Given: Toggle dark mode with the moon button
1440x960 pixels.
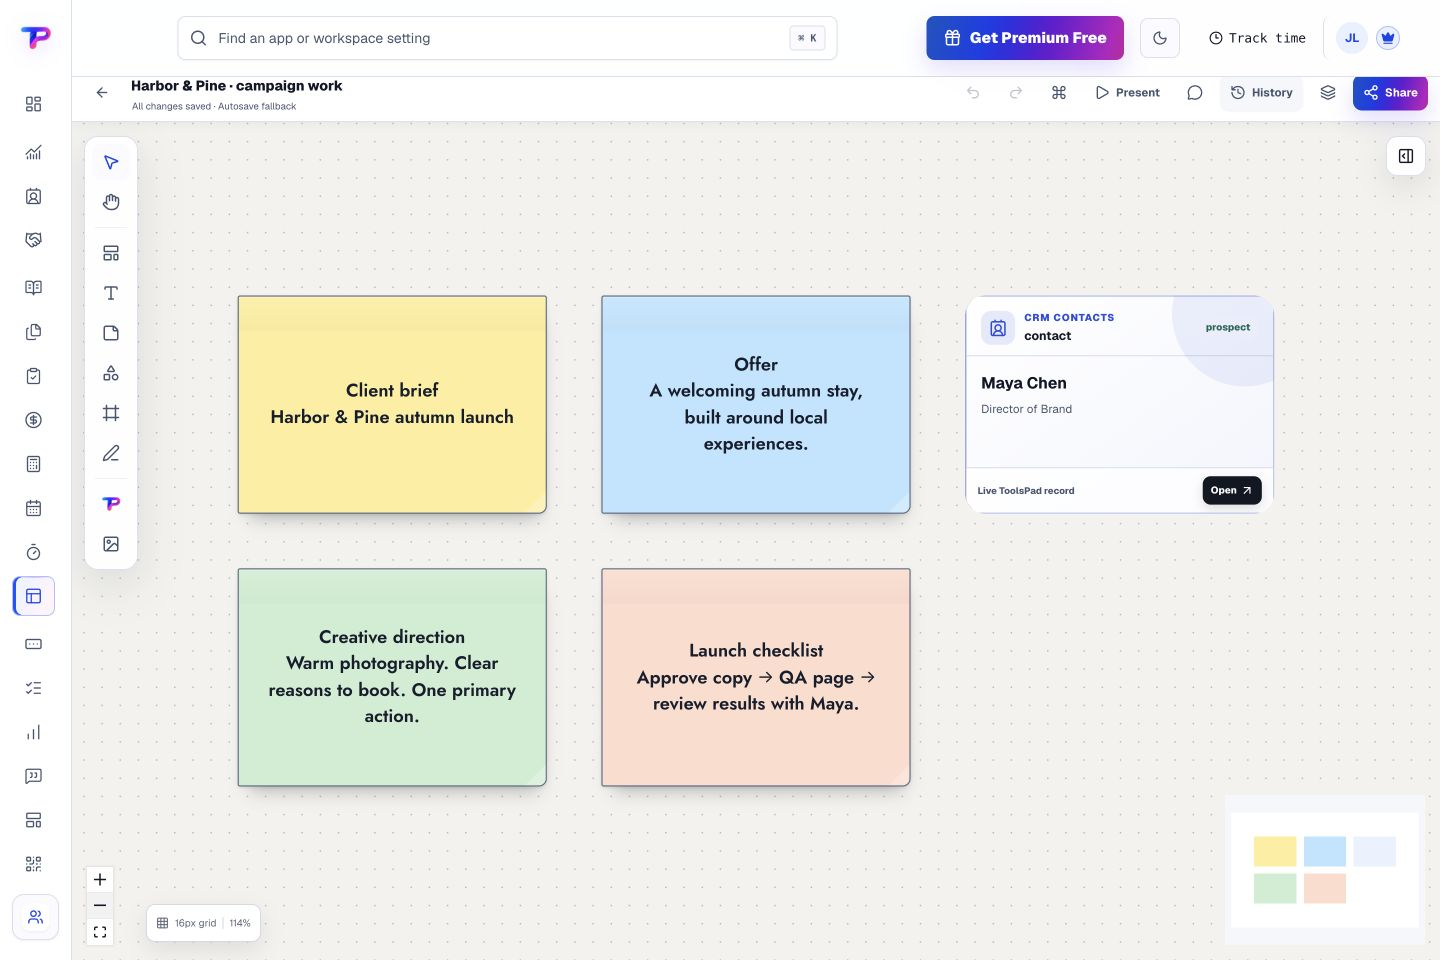Looking at the screenshot, I should [x=1160, y=38].
